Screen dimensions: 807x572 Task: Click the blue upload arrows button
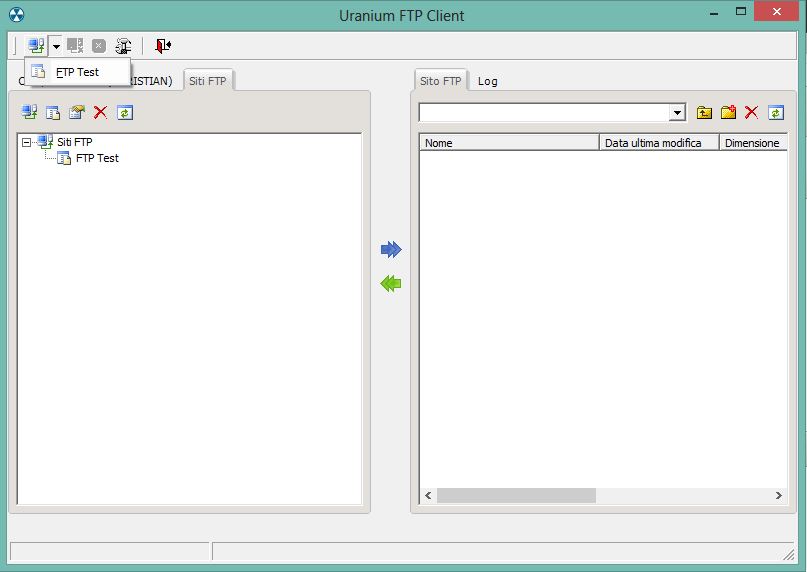[391, 250]
